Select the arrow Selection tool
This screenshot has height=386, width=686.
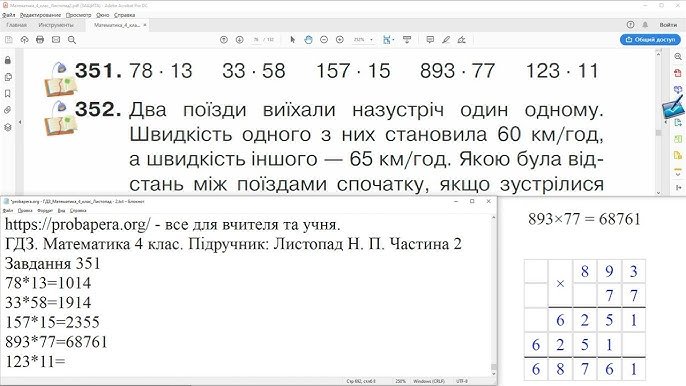point(293,40)
